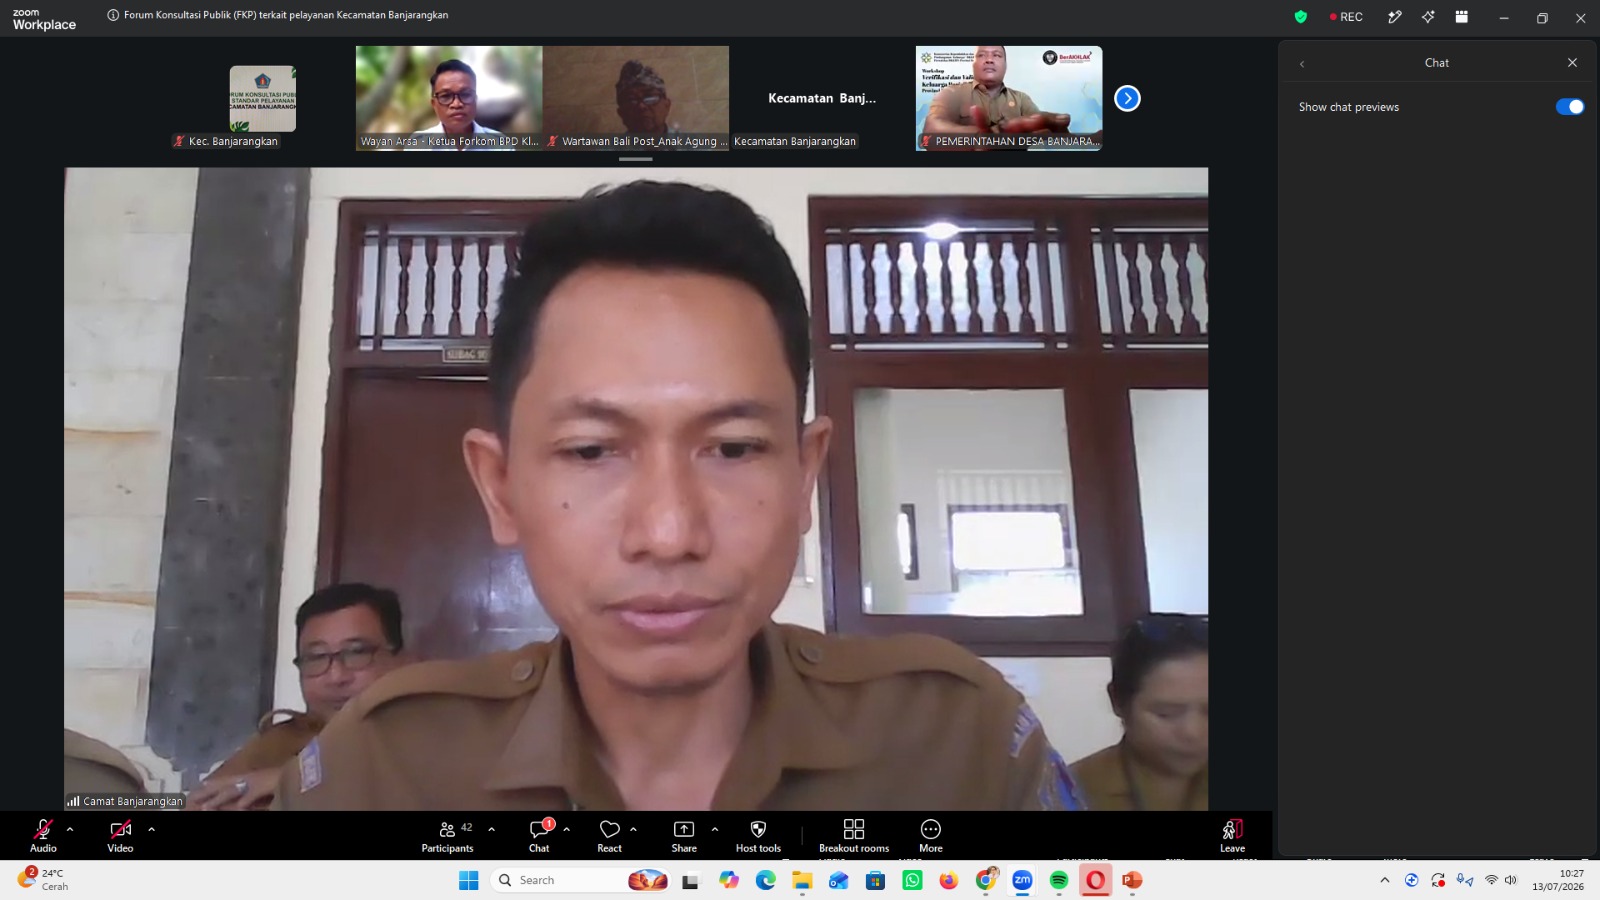1600x900 pixels.
Task: Open the React emoji menu
Action: (x=609, y=836)
